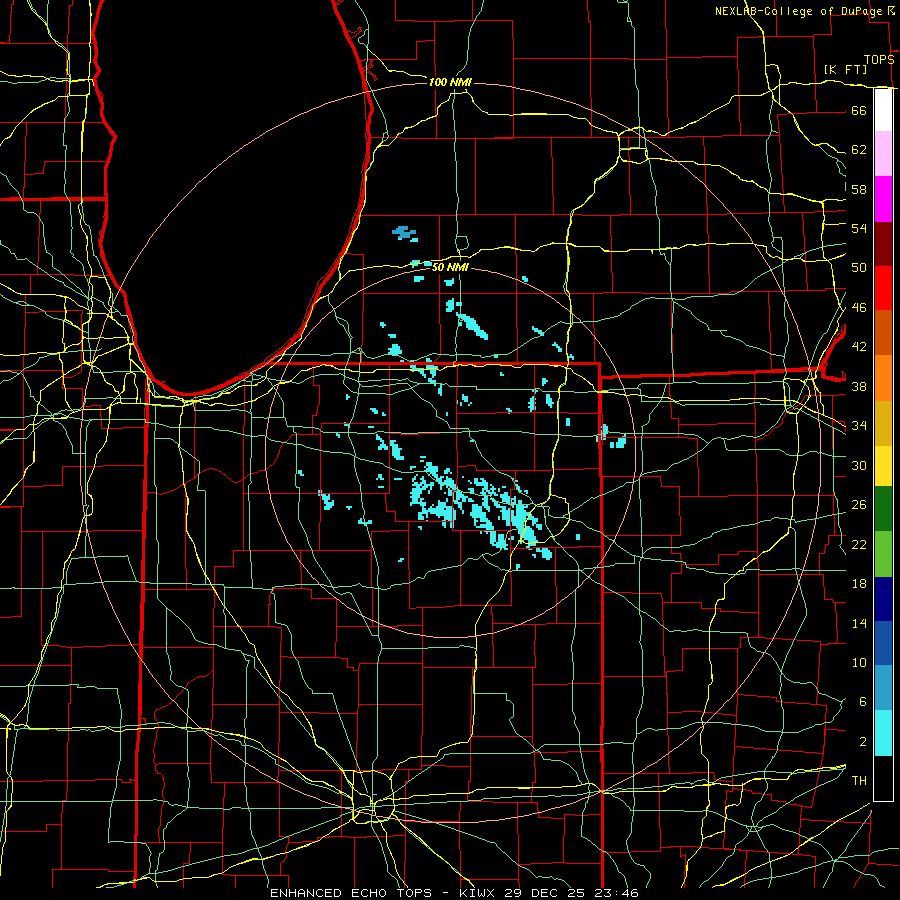Click the '50 NMI' range ring label
Image resolution: width=900 pixels, height=900 pixels.
450,267
